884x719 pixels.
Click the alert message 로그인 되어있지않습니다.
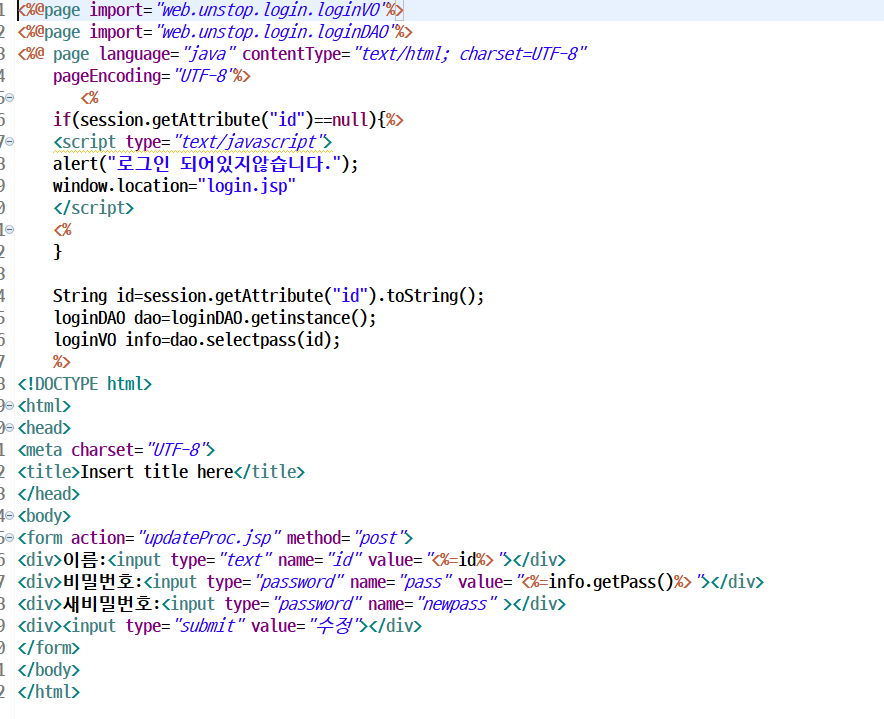click(x=224, y=164)
